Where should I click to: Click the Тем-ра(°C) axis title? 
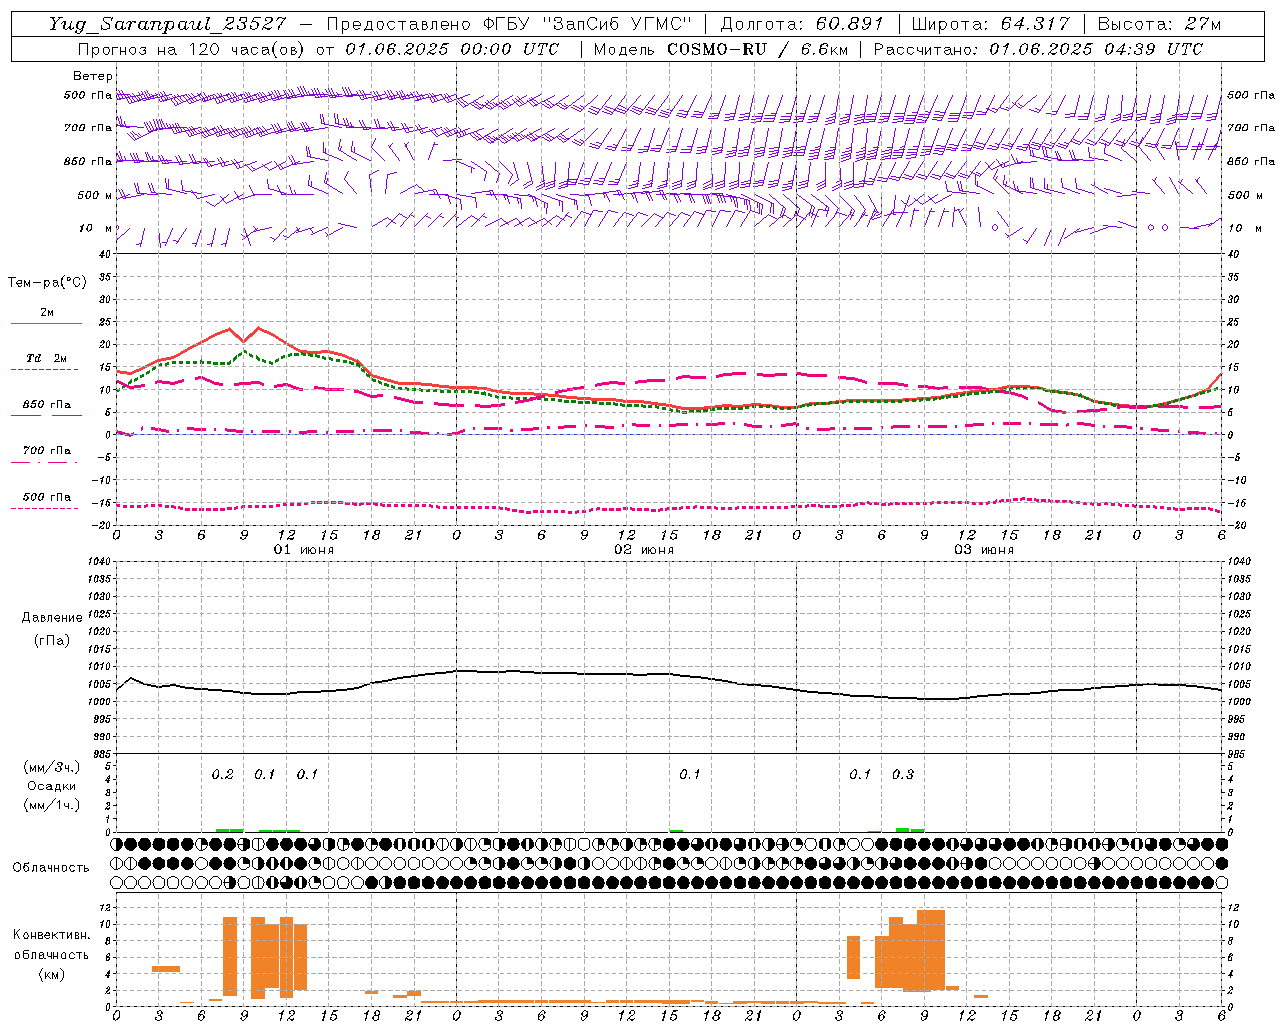pyautogui.click(x=47, y=282)
